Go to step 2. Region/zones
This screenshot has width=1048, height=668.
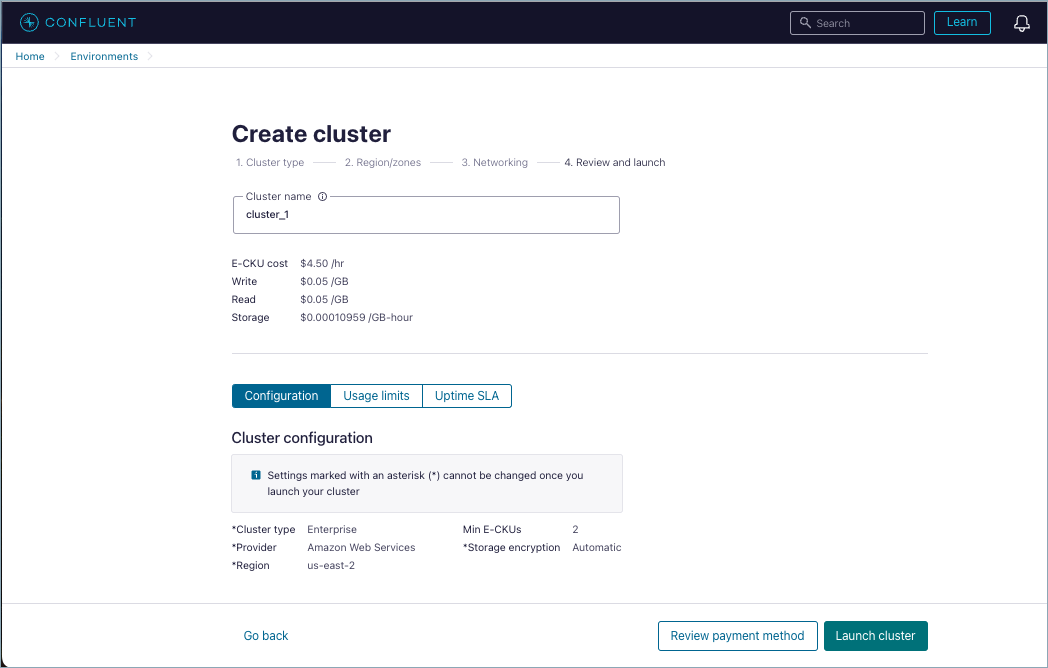click(383, 162)
